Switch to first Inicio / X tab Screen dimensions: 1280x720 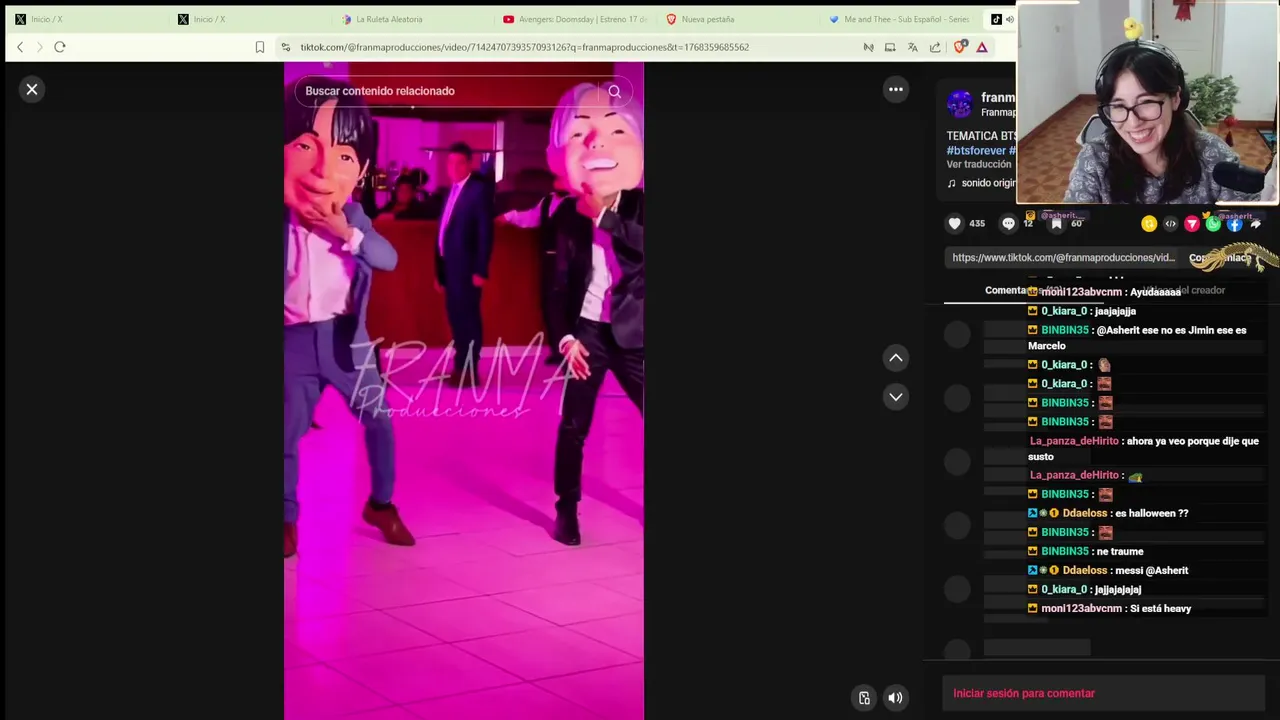[85, 19]
